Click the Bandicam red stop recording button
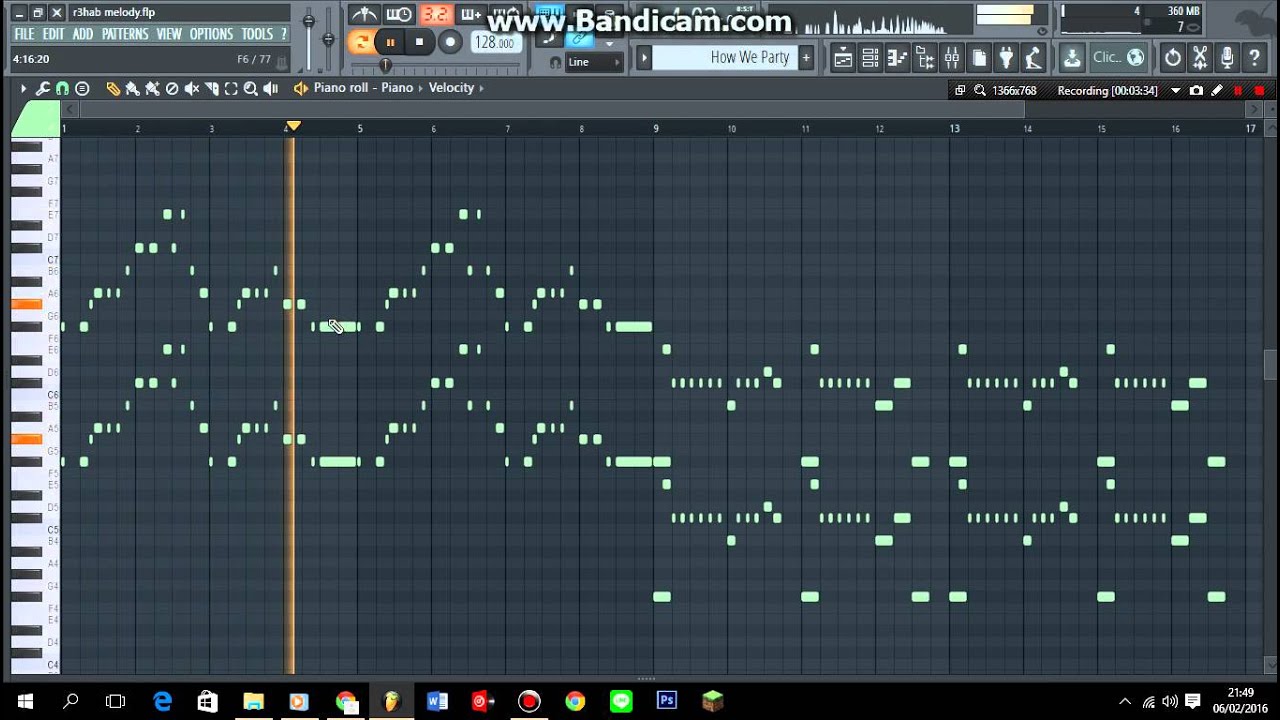1280x720 pixels. point(1259,91)
